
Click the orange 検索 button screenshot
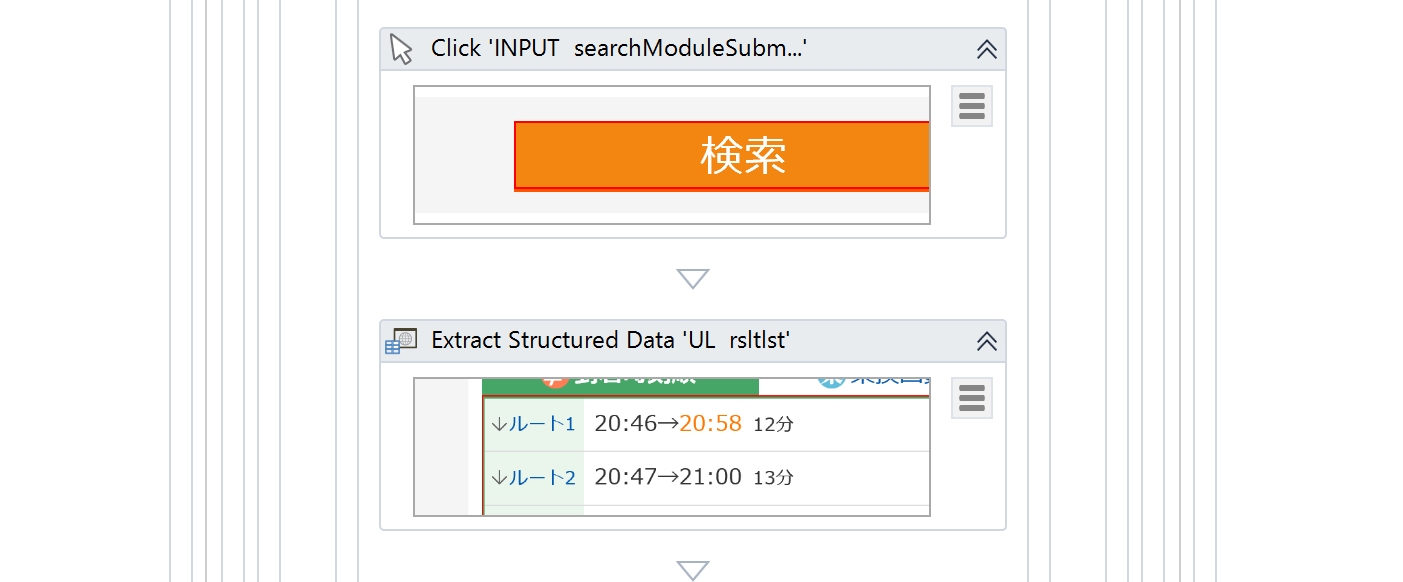(722, 156)
